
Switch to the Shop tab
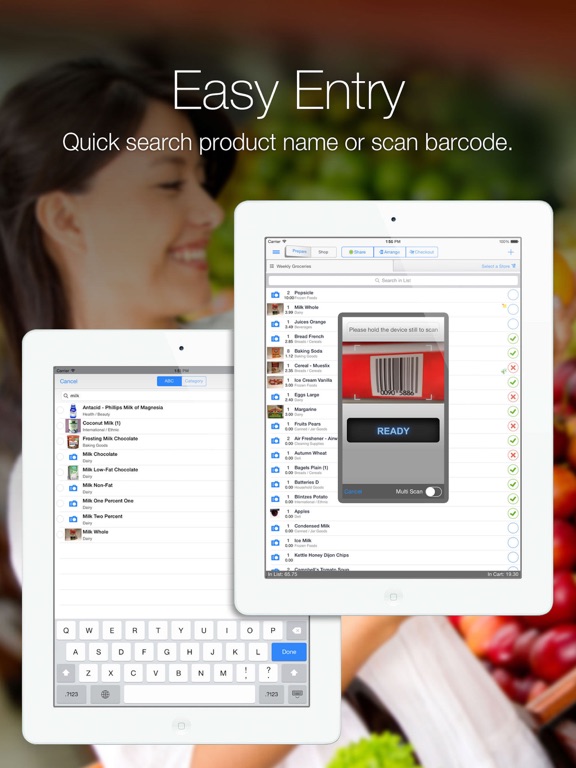point(323,252)
